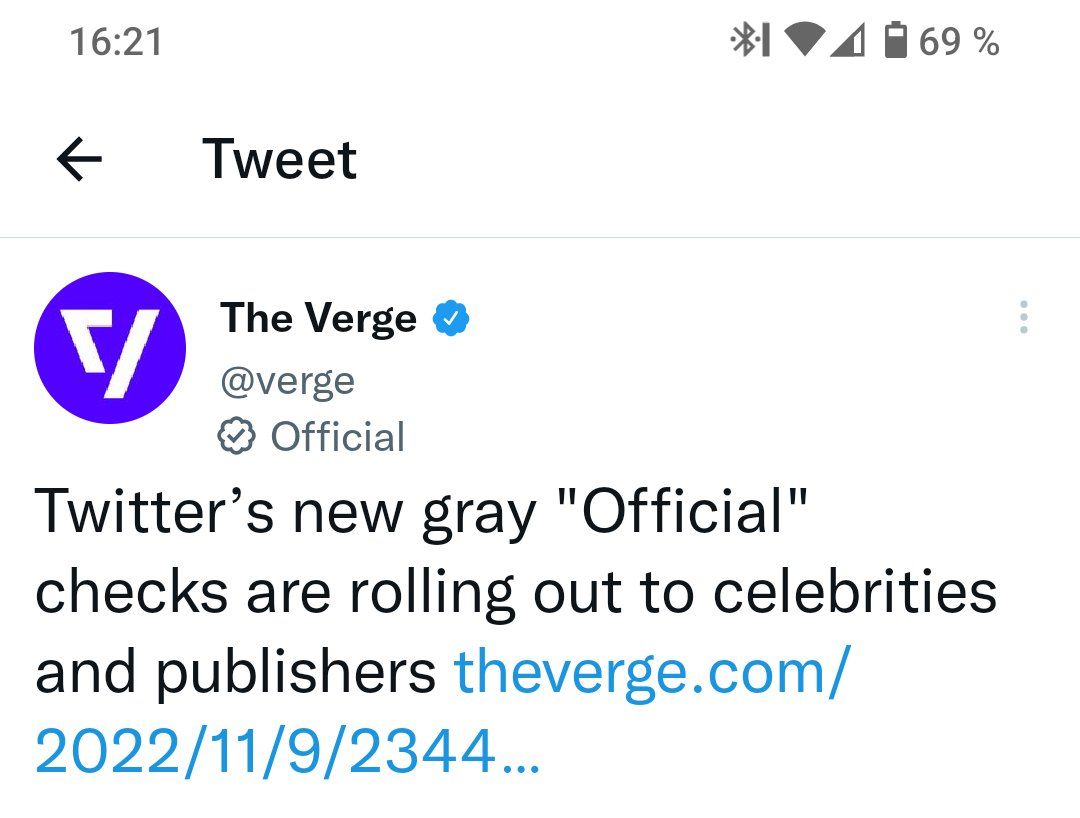Tap the Wi-Fi status bar icon

coord(804,40)
